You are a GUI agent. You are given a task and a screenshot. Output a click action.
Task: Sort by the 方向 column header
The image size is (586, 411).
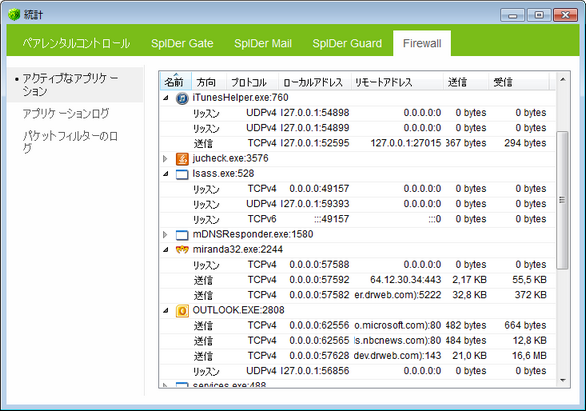[209, 81]
